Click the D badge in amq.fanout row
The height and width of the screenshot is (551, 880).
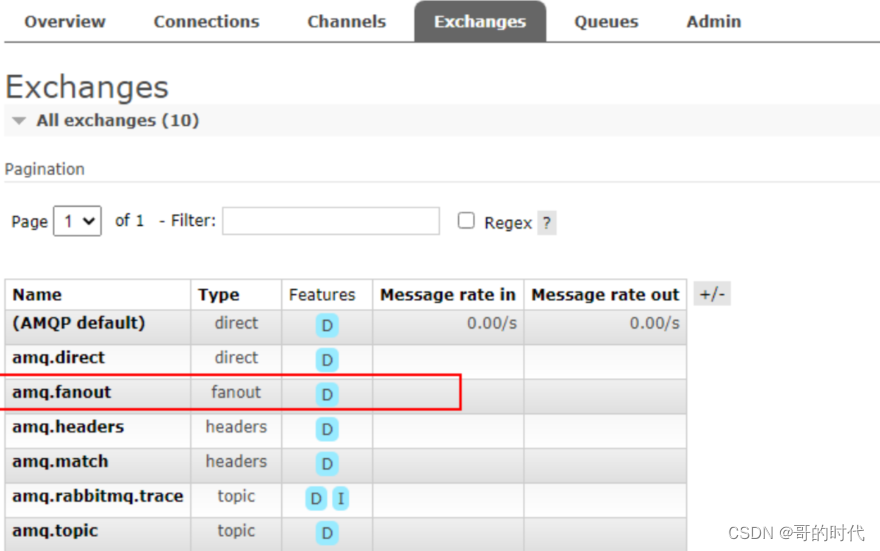327,395
